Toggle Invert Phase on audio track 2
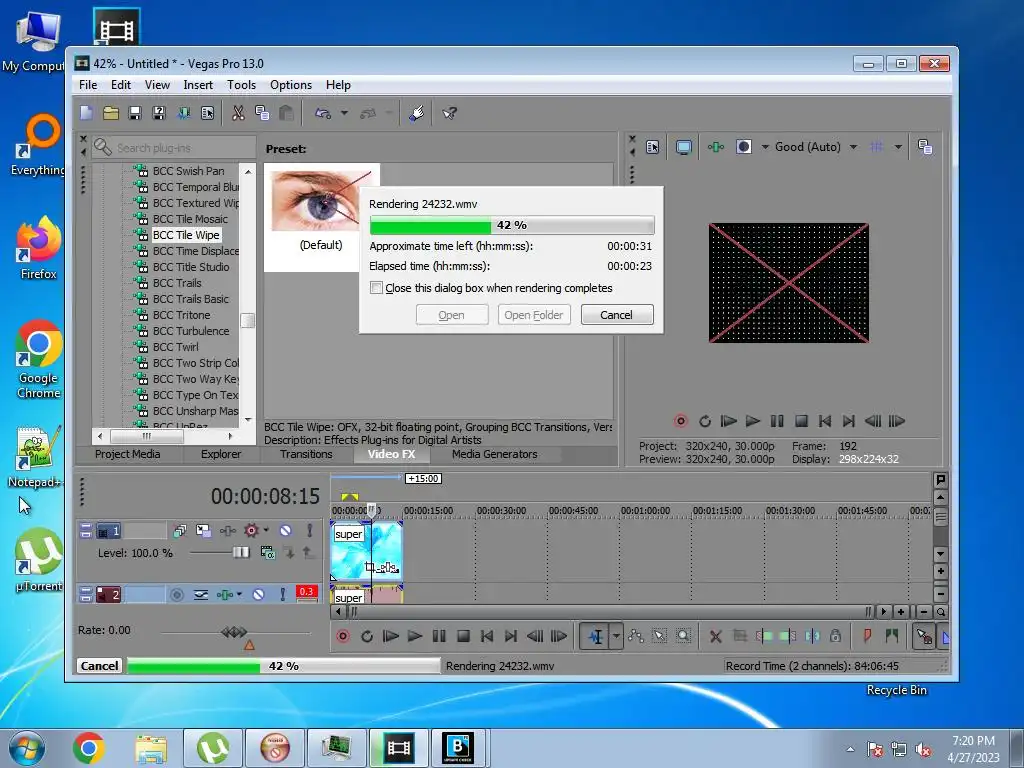The width and height of the screenshot is (1024, 768). click(200, 594)
